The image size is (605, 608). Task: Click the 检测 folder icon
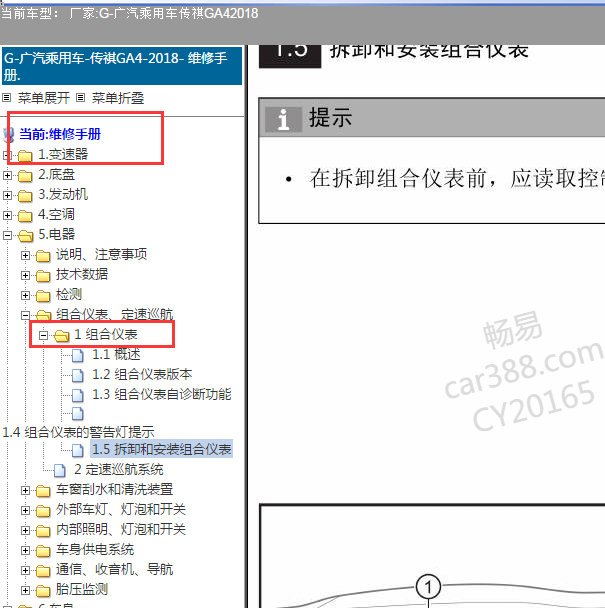point(43,296)
